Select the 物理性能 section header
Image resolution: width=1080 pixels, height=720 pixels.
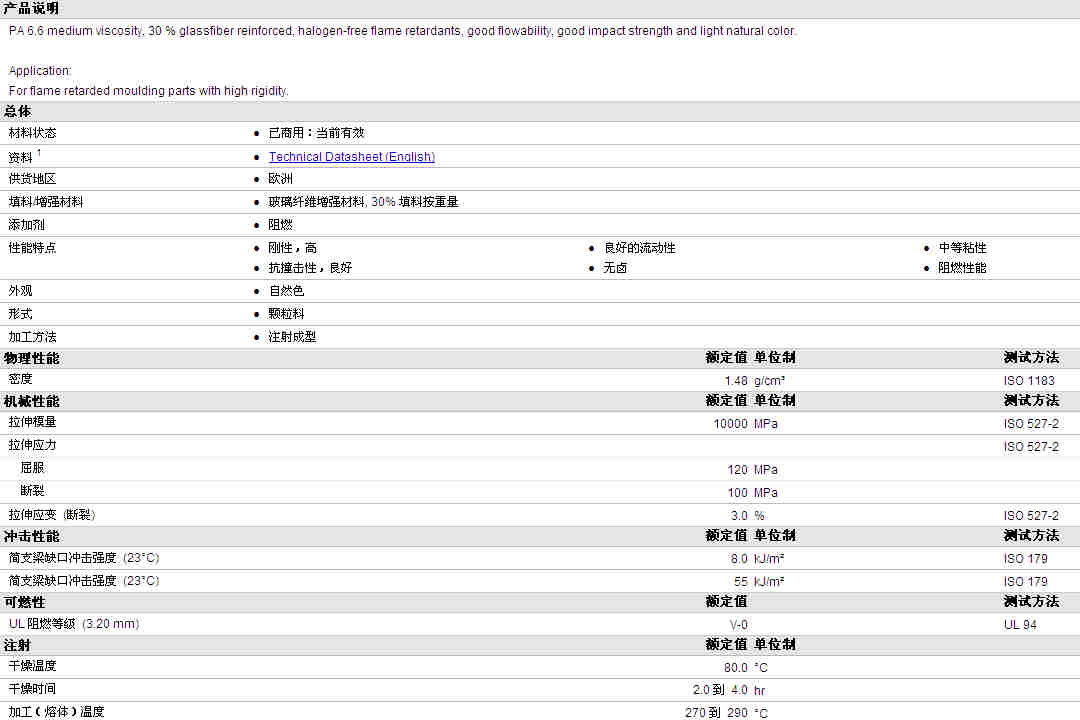[x=31, y=358]
